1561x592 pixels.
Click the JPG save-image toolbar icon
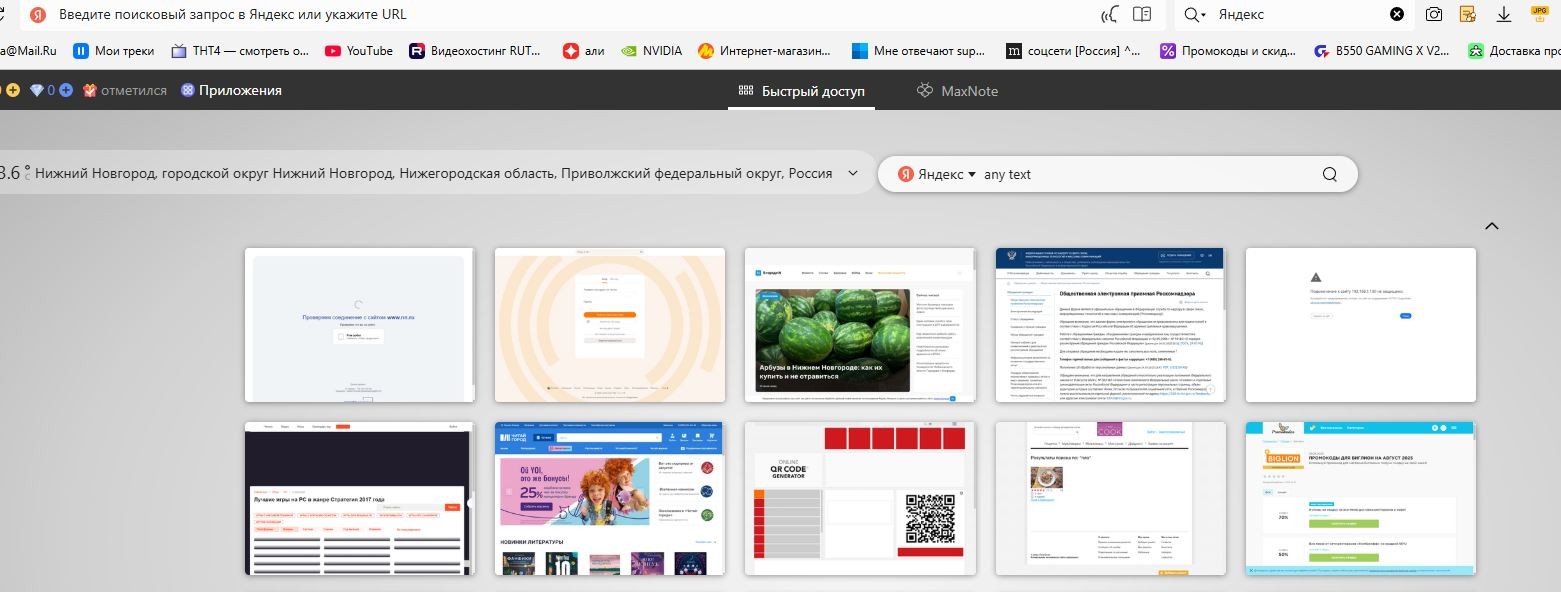[x=1539, y=13]
